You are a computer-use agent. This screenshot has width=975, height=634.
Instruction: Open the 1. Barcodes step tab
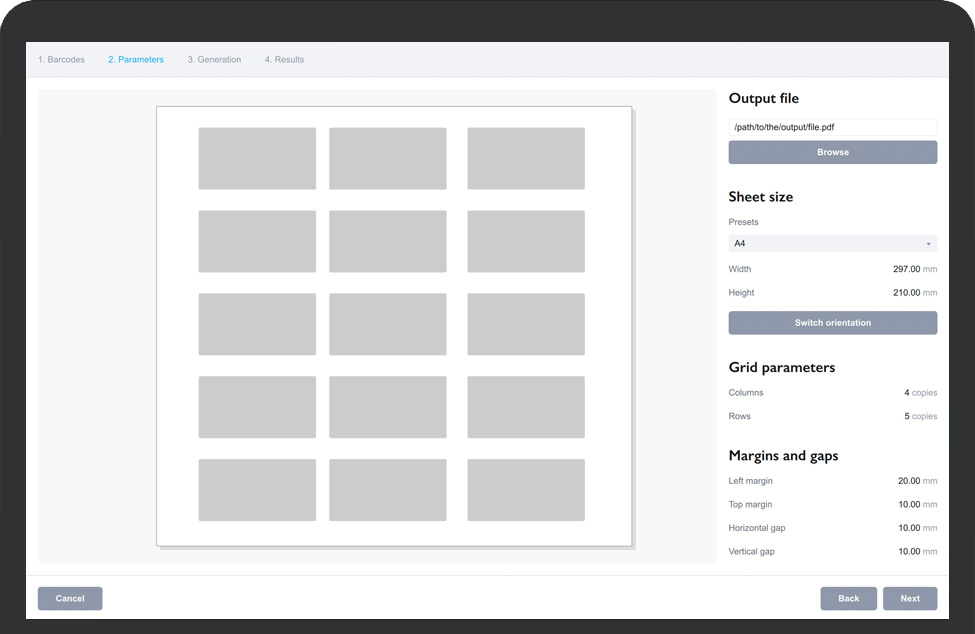(61, 60)
